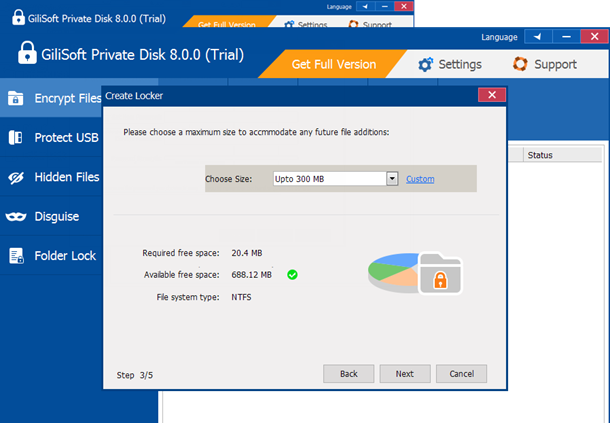610x423 pixels.
Task: Switch to Hidden Files section
Action: (x=51, y=177)
